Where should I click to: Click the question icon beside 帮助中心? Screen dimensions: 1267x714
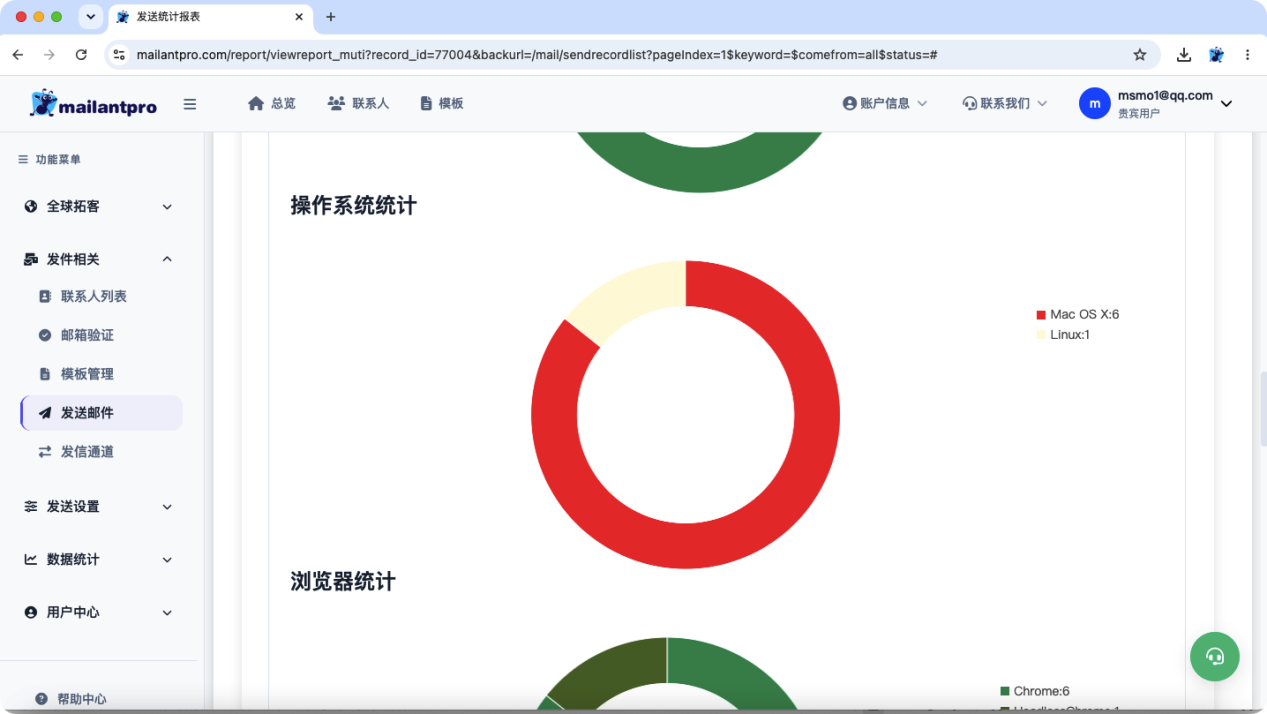[x=41, y=699]
